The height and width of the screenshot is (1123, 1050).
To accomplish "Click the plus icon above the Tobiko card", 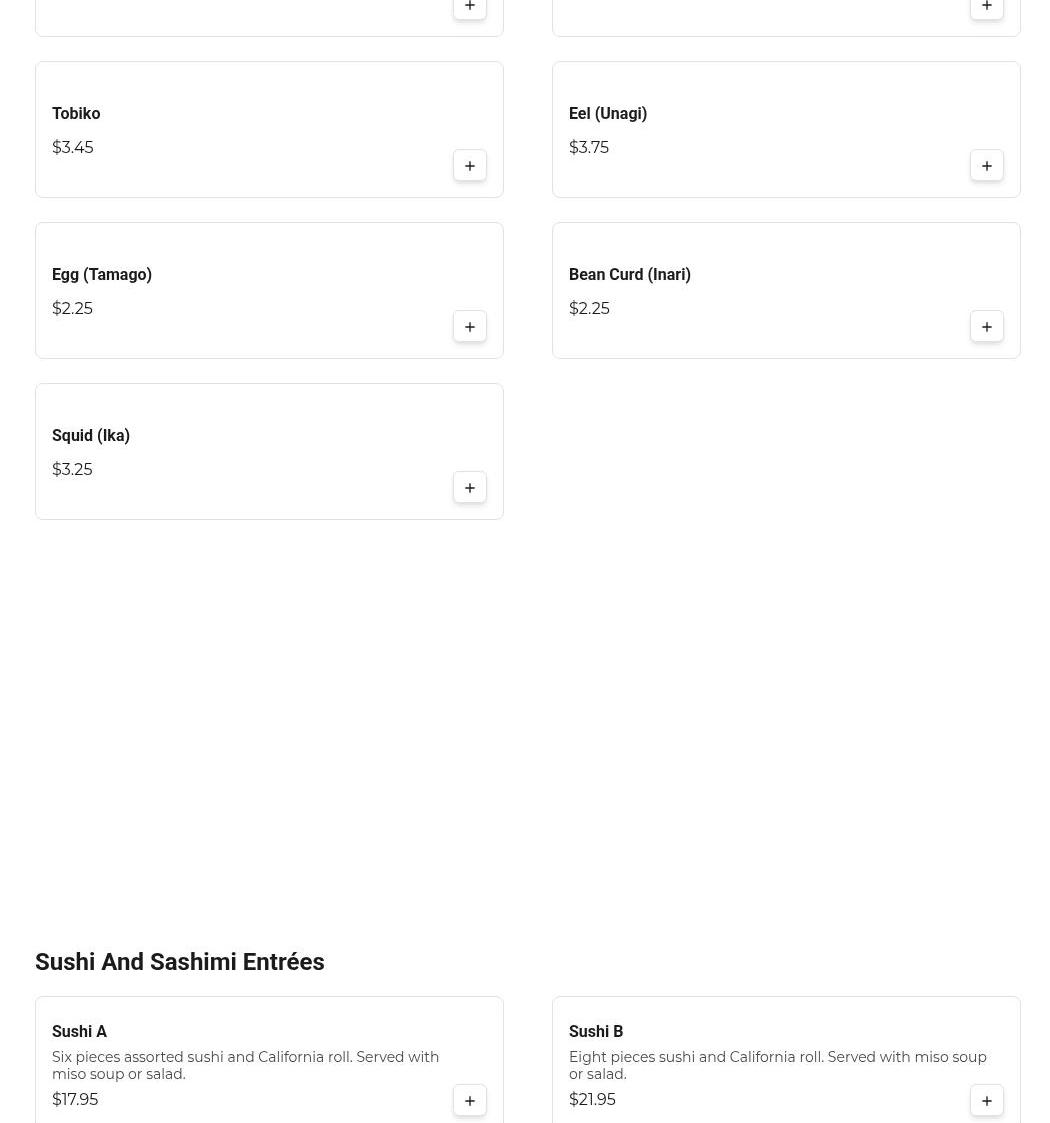I will coord(470,8).
